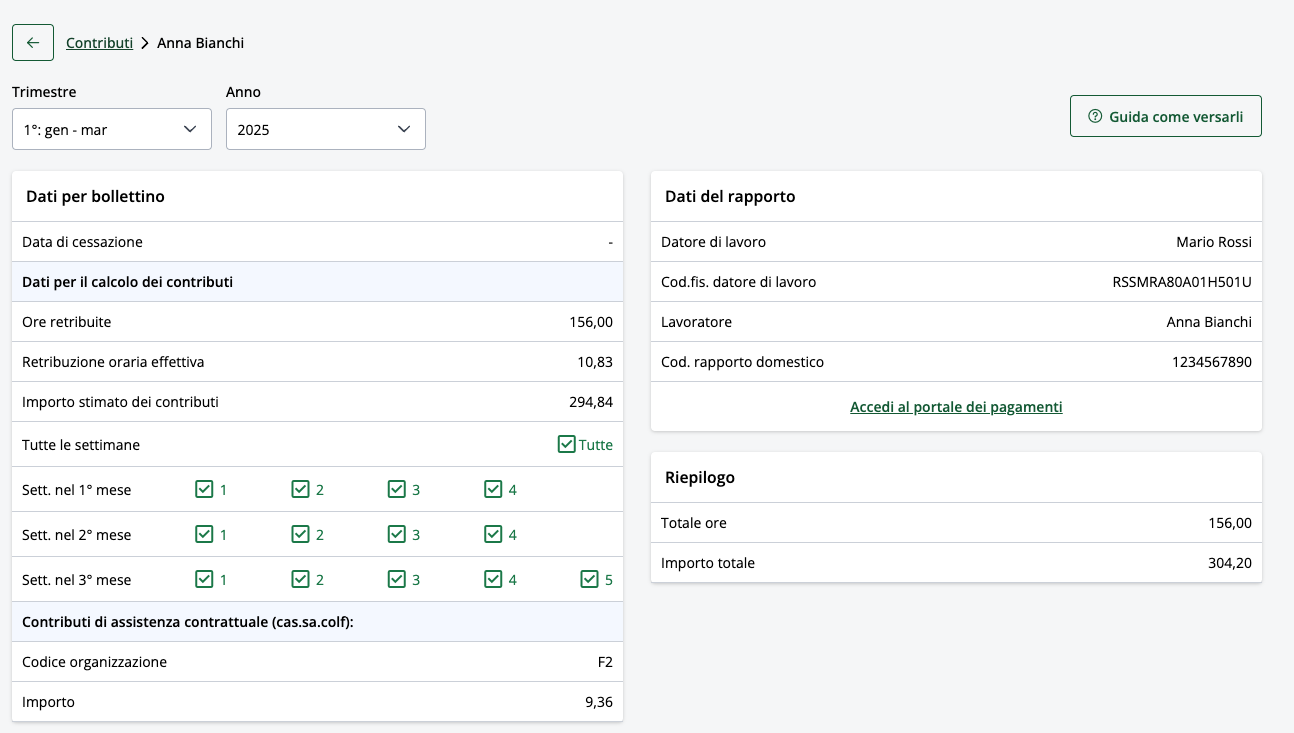This screenshot has width=1294, height=733.
Task: Click the Importo totale value 304,20
Action: tap(1229, 563)
